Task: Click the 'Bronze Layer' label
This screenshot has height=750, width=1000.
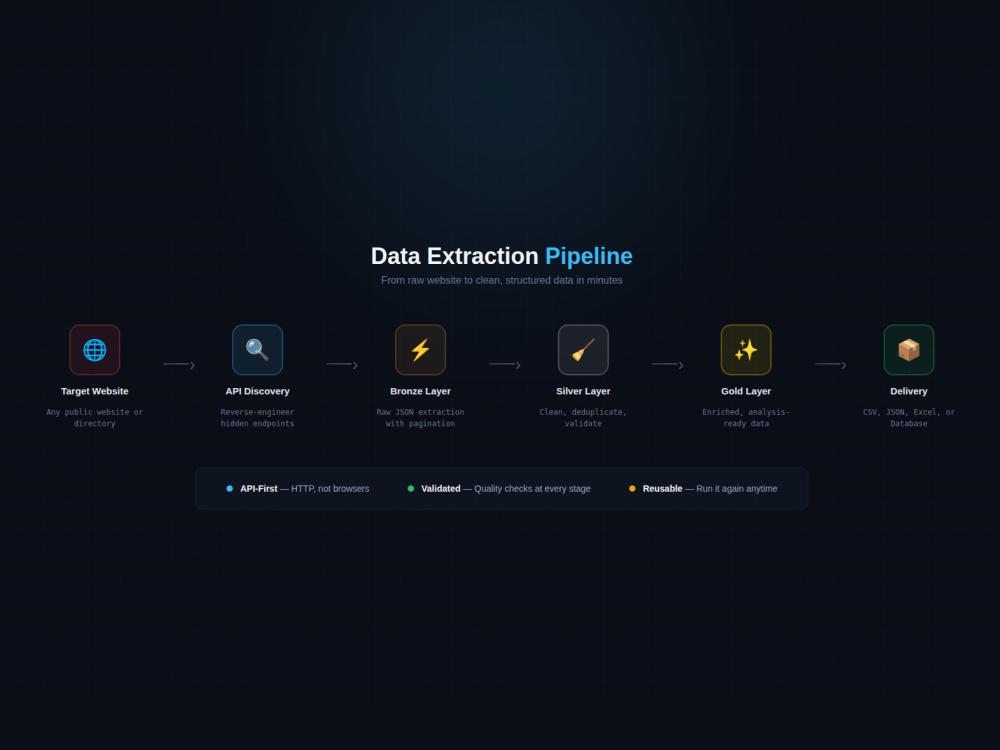Action: (x=420, y=391)
